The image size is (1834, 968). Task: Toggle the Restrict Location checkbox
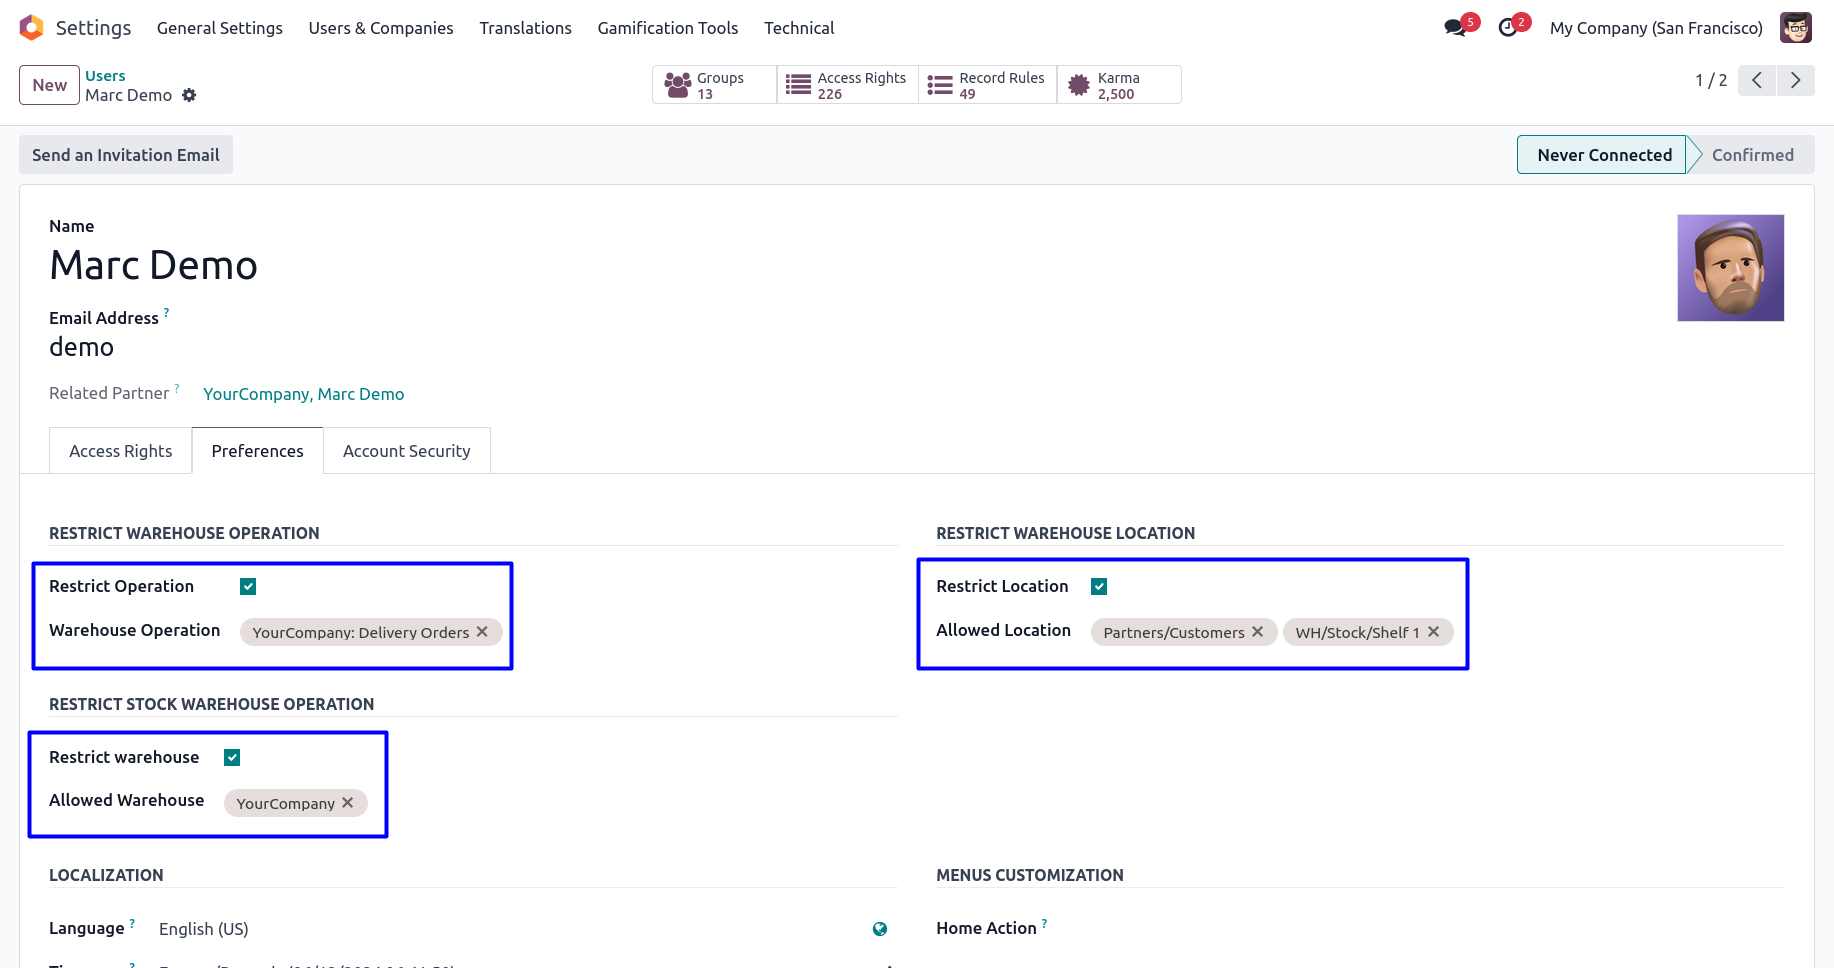[x=1099, y=587]
